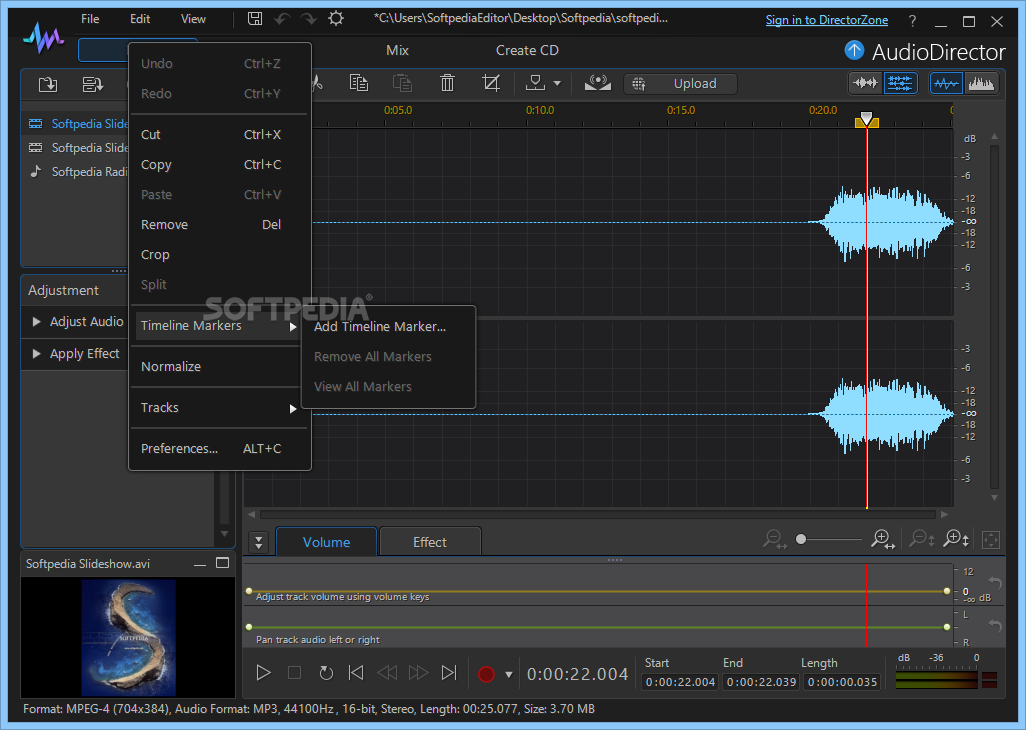Screen dimensions: 1026x730
Task: Click zoom in horizontally icon
Action: 883,540
